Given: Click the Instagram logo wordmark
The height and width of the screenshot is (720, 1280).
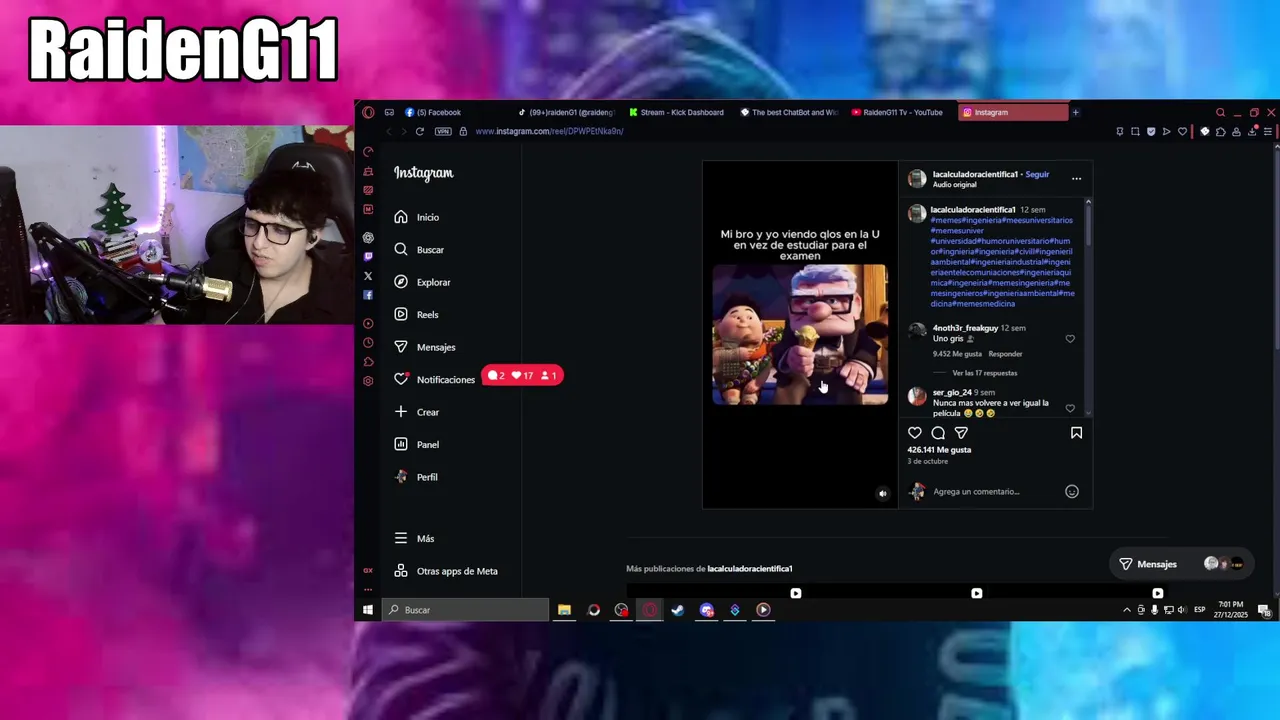Looking at the screenshot, I should click(423, 173).
